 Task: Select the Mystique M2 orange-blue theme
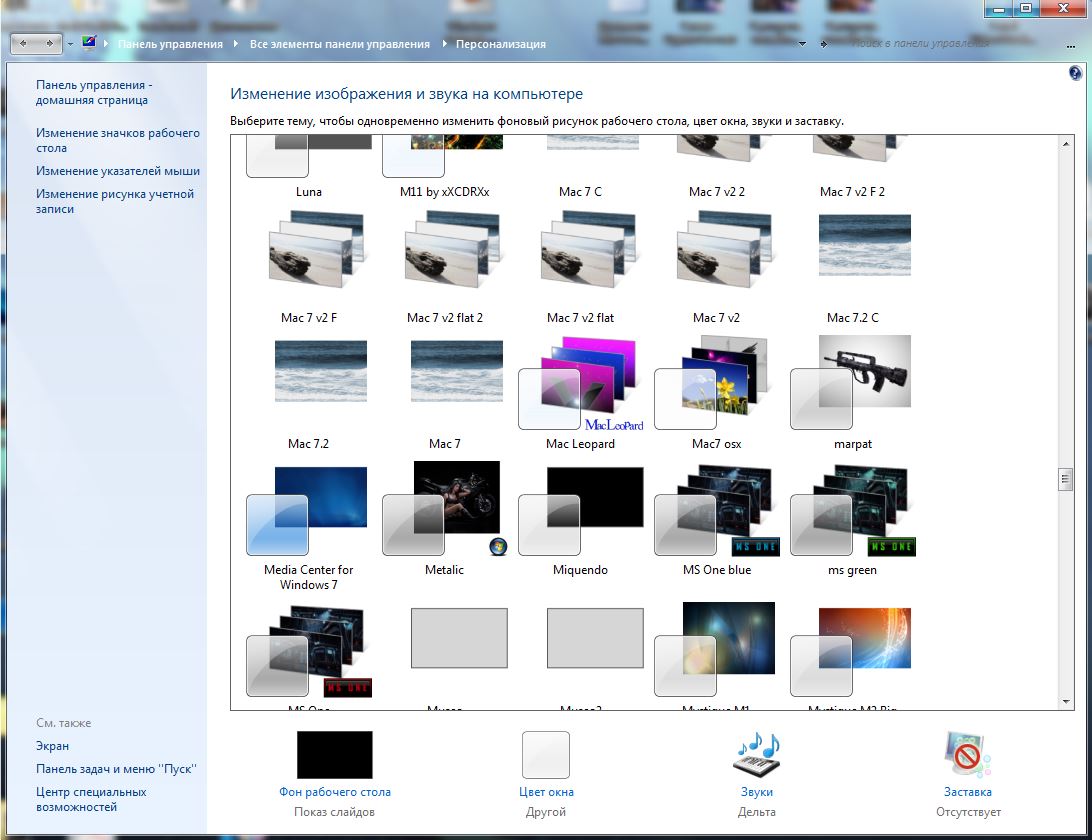point(850,651)
